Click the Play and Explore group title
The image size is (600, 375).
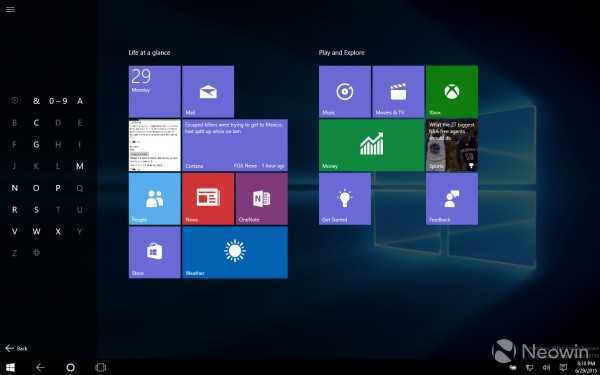coord(342,53)
